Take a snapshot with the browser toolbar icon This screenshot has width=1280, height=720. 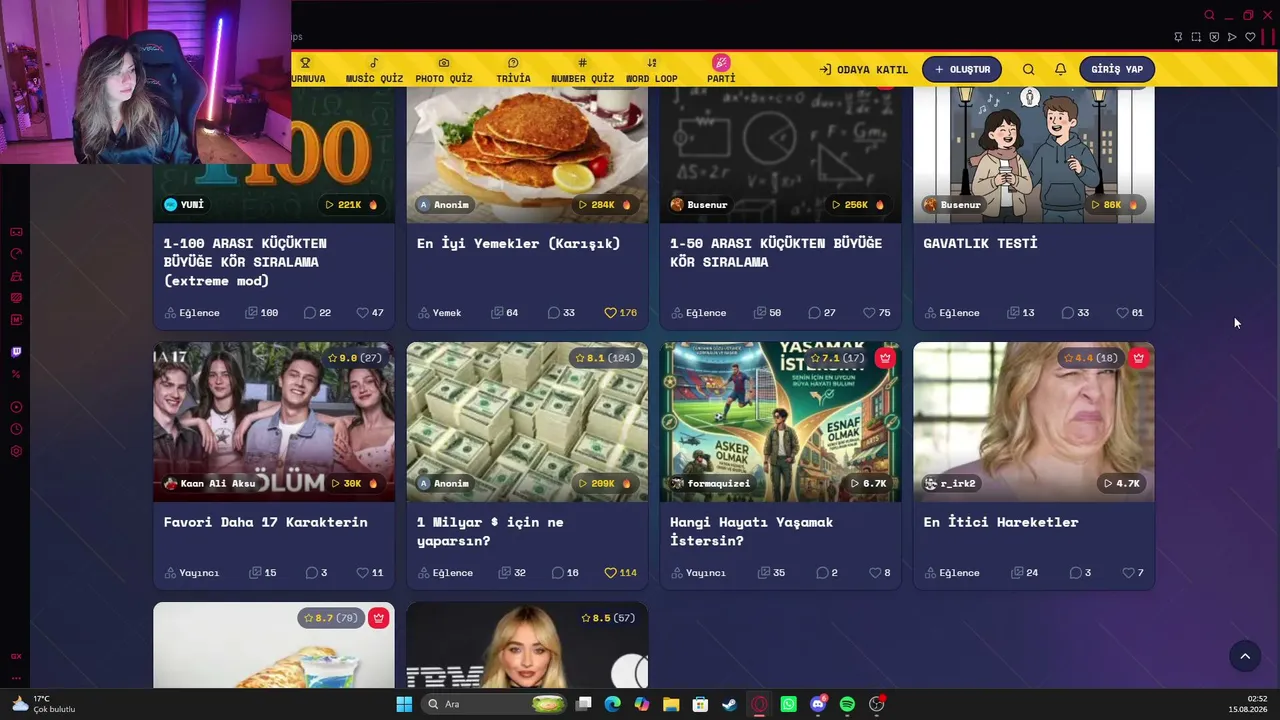tap(1196, 37)
